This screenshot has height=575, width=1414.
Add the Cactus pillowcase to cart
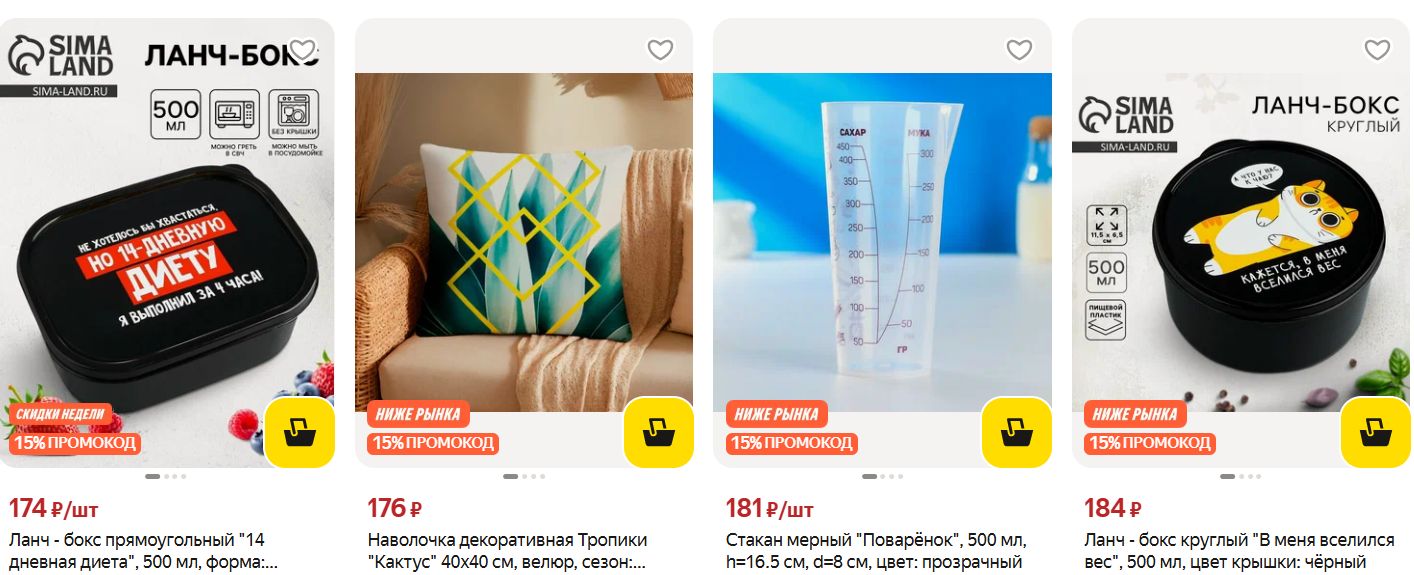point(658,433)
